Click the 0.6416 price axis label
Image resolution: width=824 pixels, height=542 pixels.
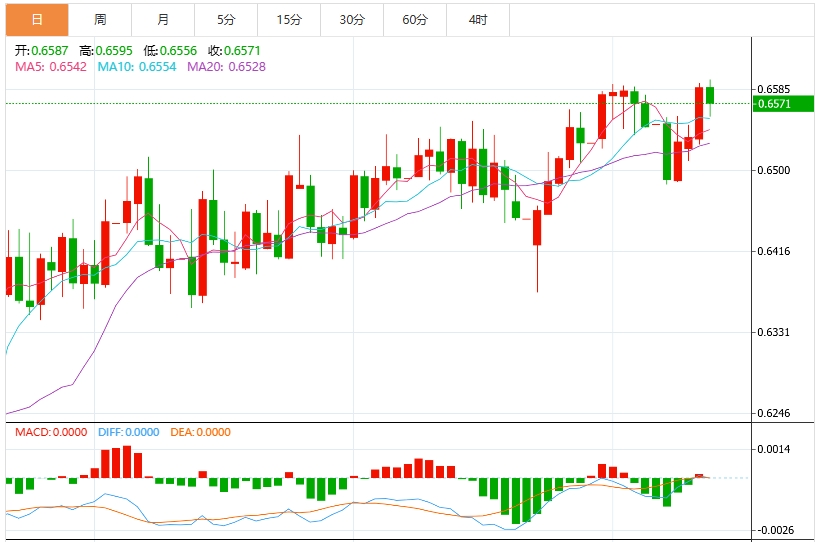(x=774, y=251)
